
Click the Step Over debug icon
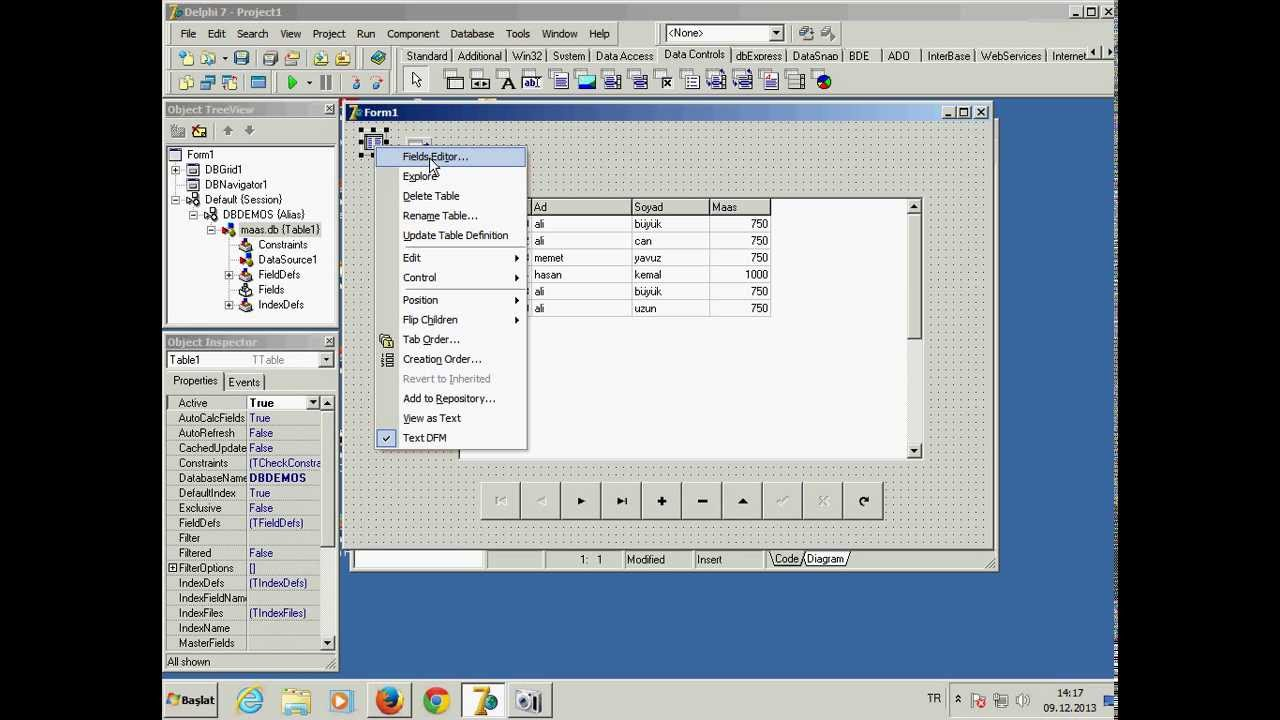point(377,83)
